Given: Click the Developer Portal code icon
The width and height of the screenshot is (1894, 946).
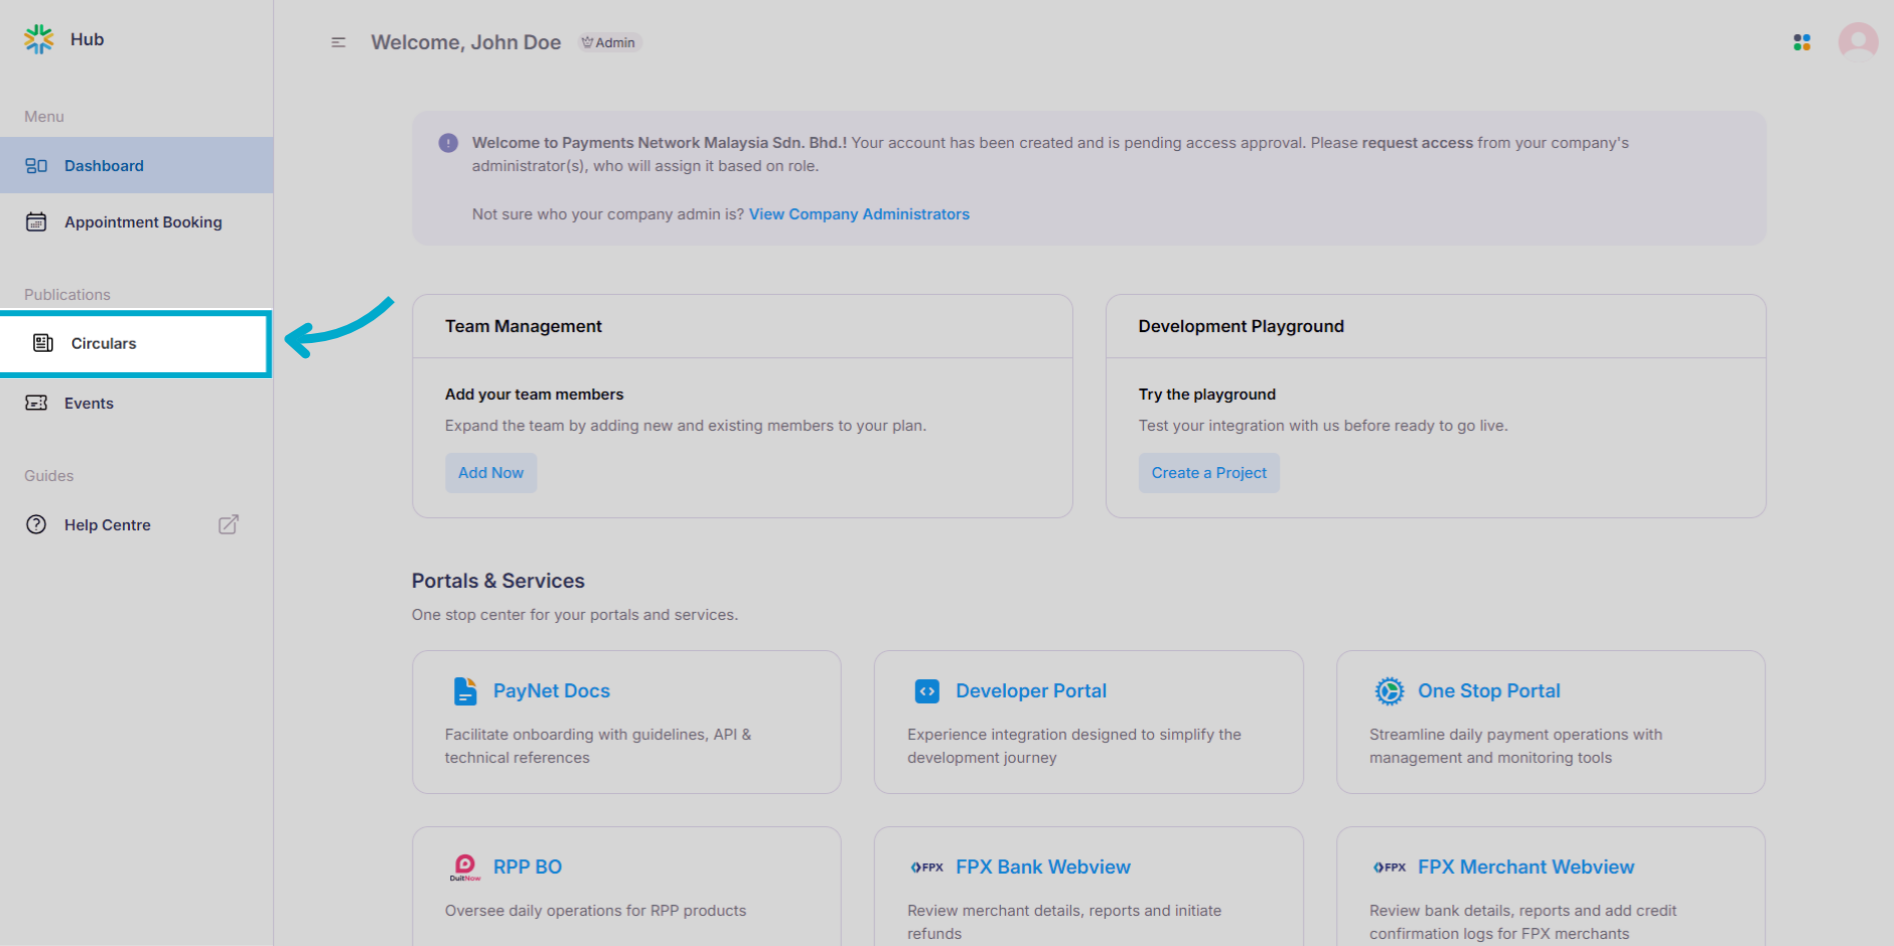Looking at the screenshot, I should pyautogui.click(x=927, y=691).
